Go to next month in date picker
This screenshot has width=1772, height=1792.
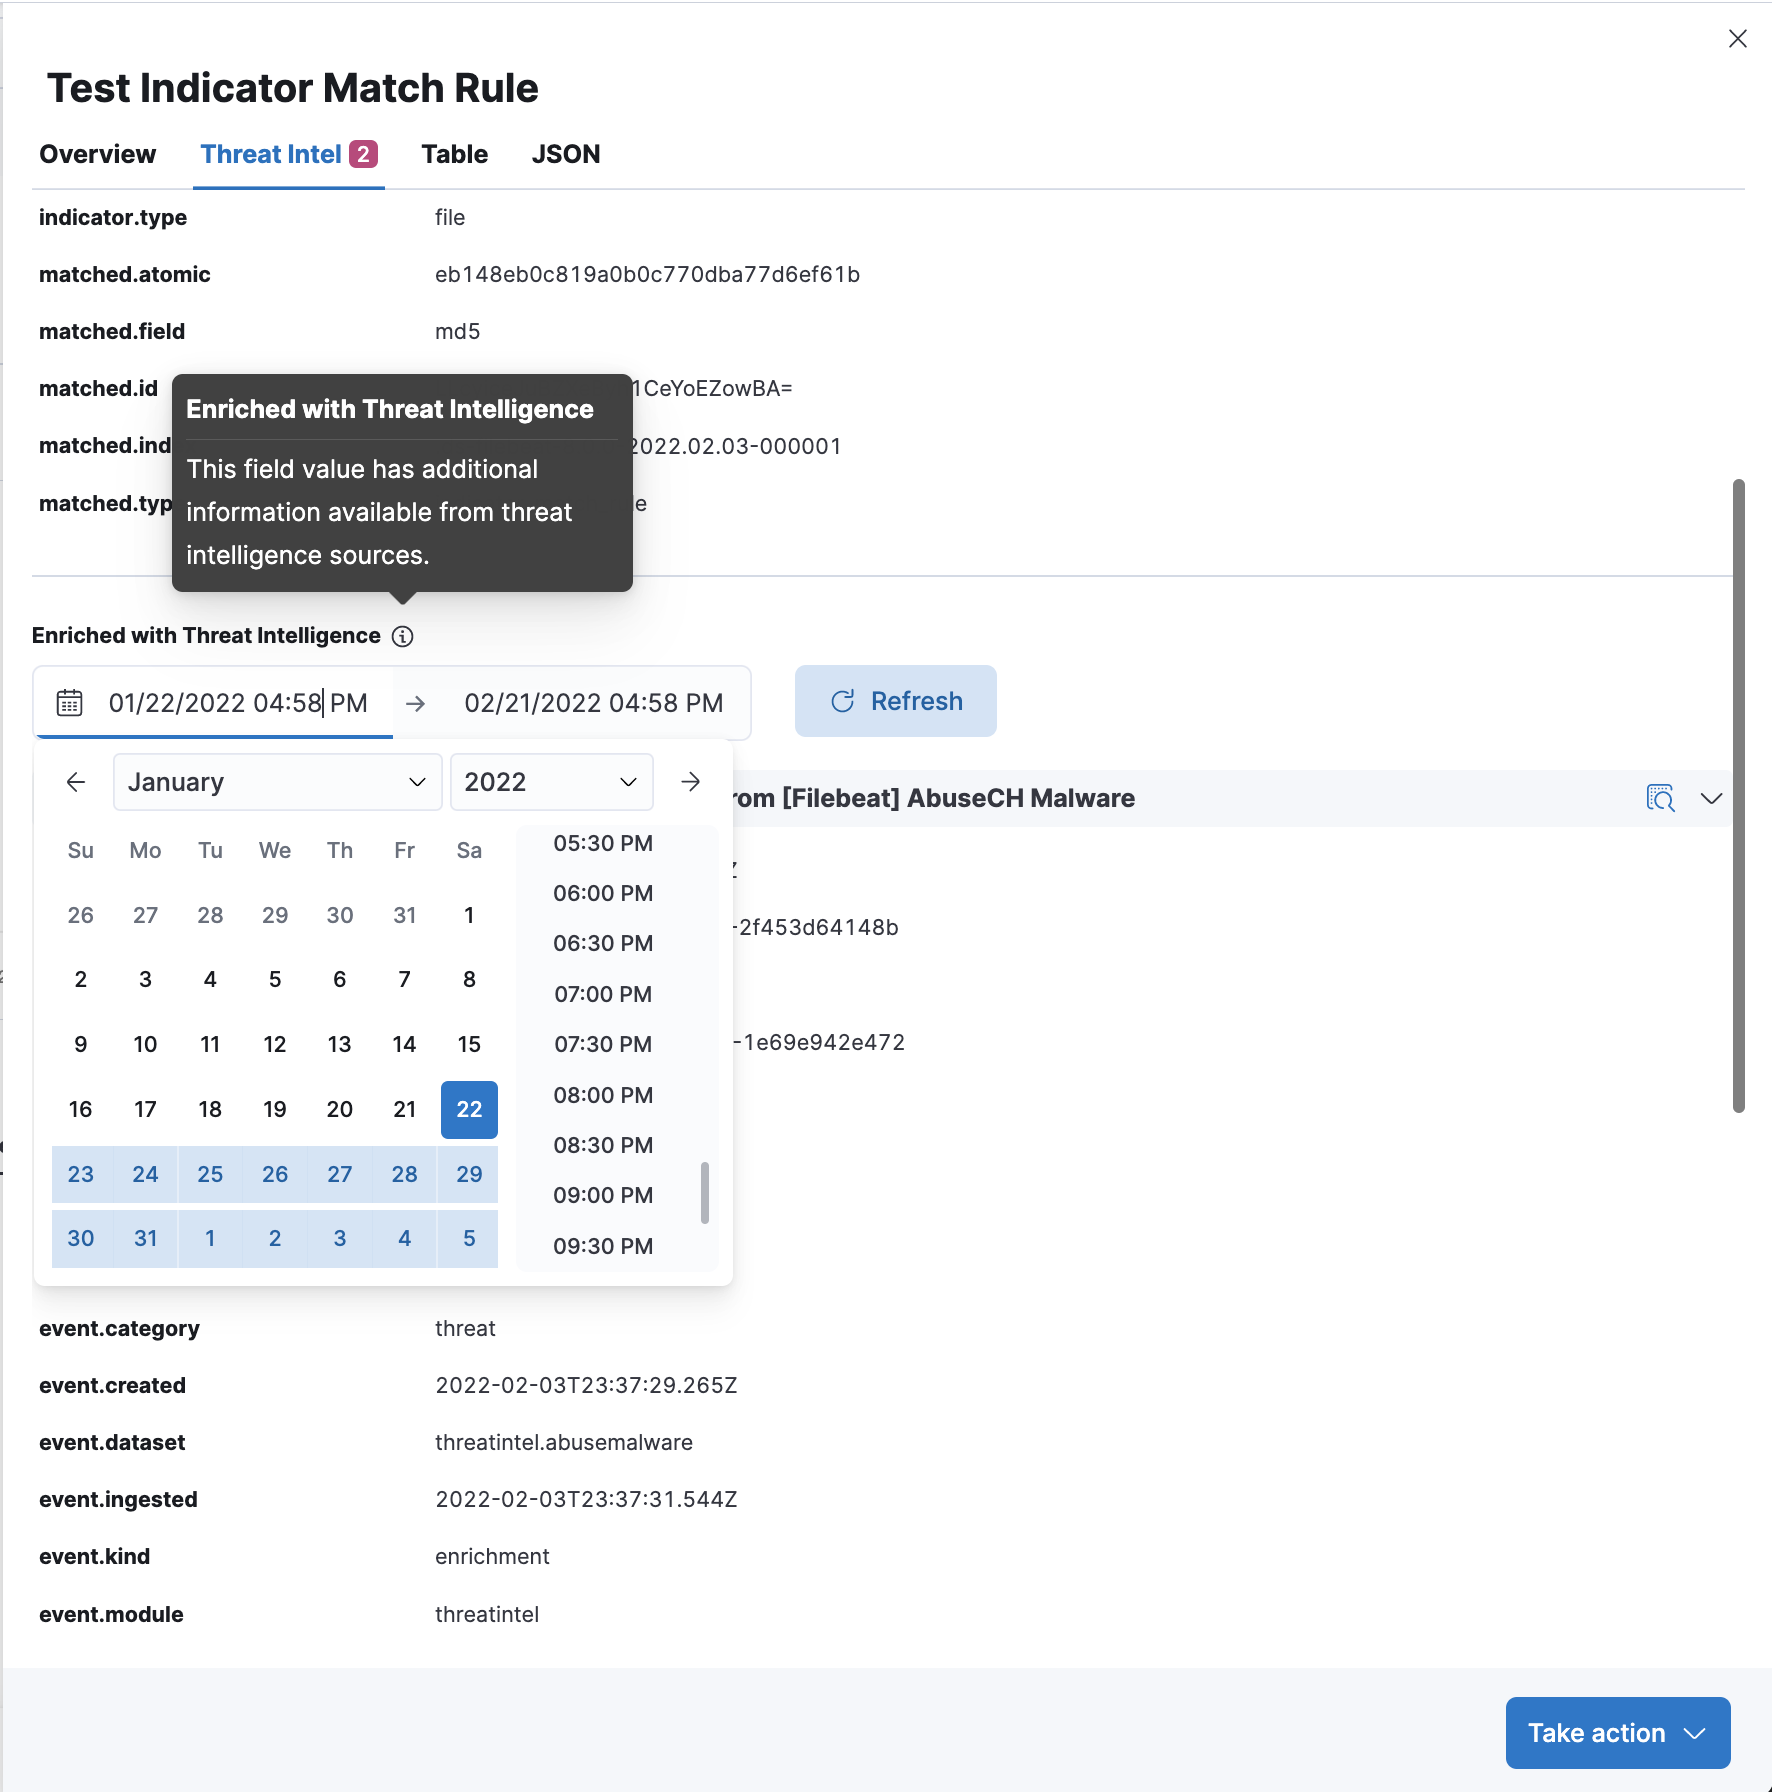690,782
